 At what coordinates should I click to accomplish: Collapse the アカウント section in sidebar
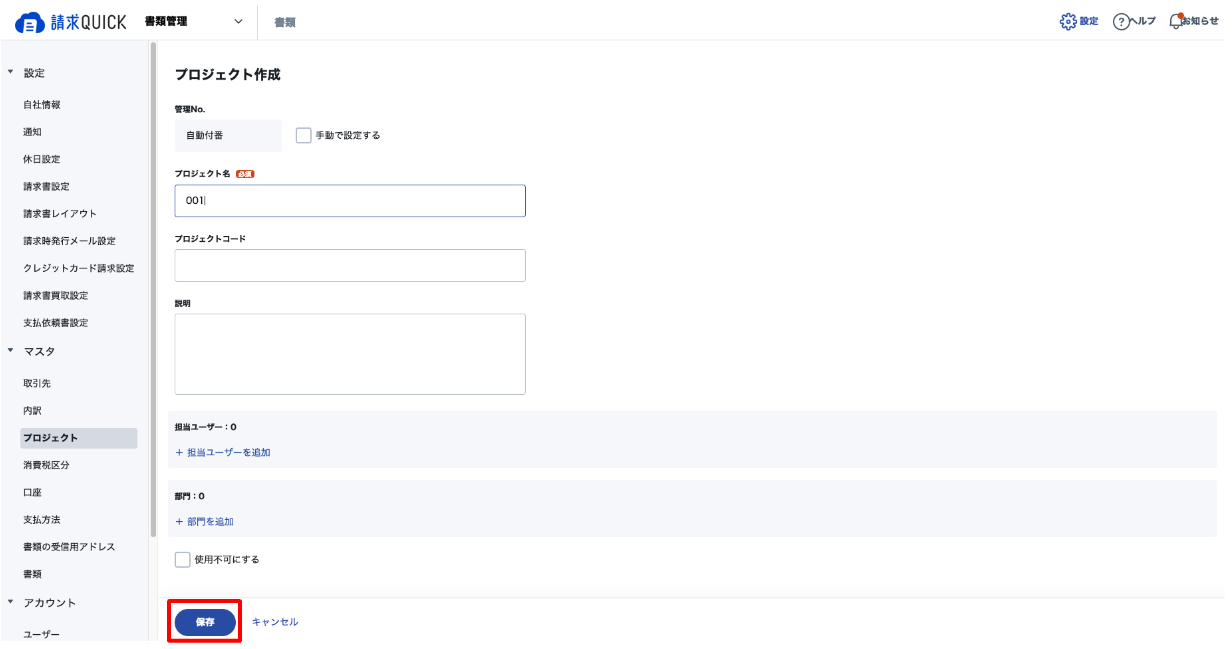point(11,602)
